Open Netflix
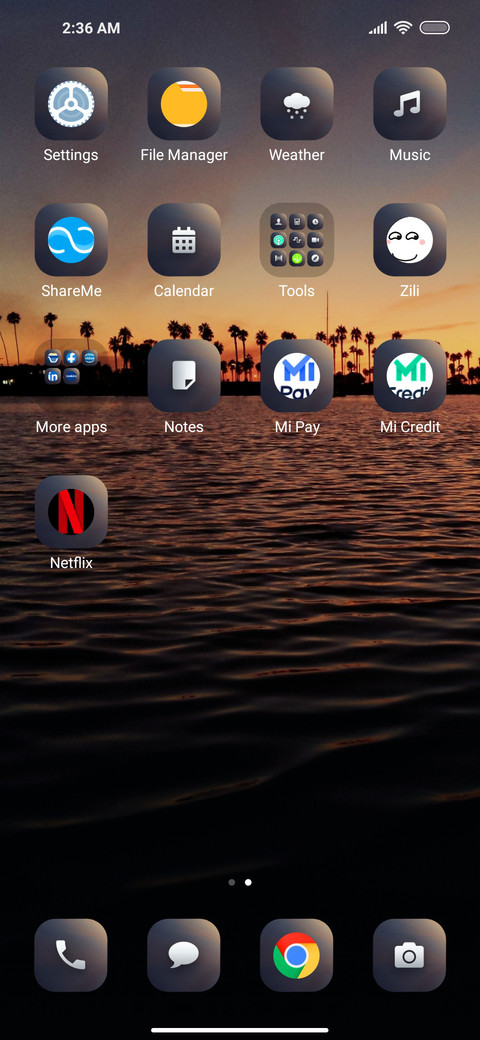This screenshot has width=480, height=1040. pos(71,511)
